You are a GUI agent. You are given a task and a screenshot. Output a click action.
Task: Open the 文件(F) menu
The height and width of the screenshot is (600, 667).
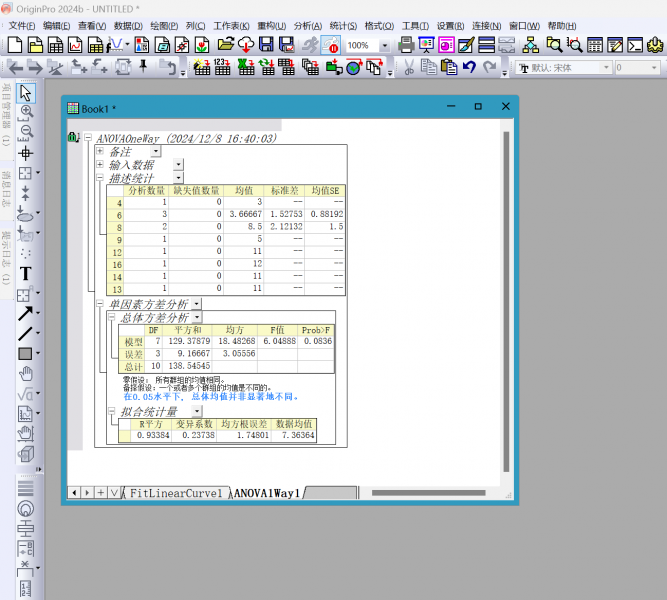(x=22, y=26)
